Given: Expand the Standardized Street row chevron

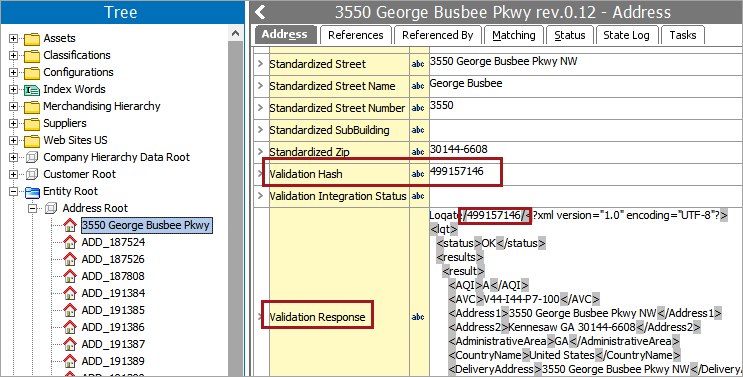Looking at the screenshot, I should click(x=260, y=63).
